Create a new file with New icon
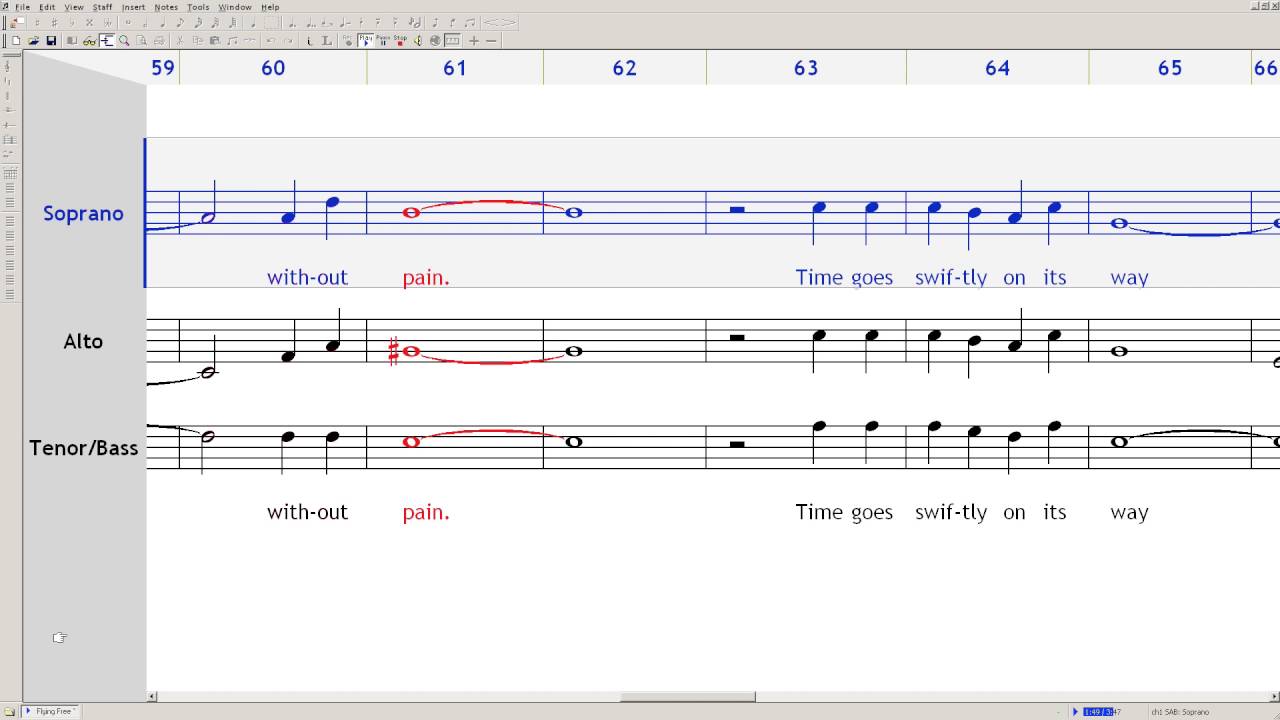The image size is (1280, 720). pos(16,41)
